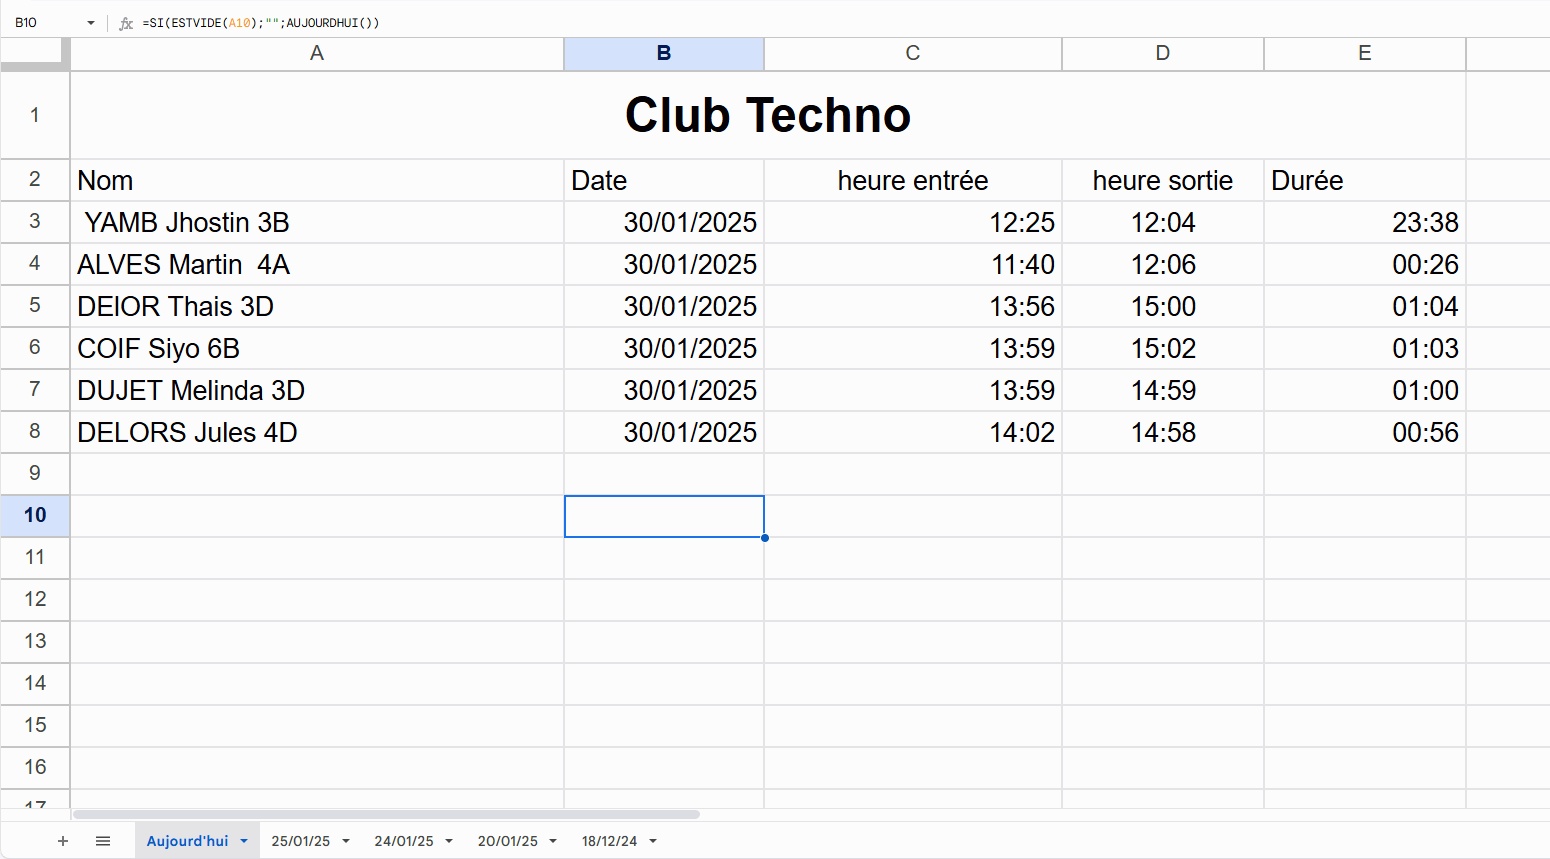Open the 25/01/25 tab dropdown arrow
The width and height of the screenshot is (1550, 859).
[346, 841]
